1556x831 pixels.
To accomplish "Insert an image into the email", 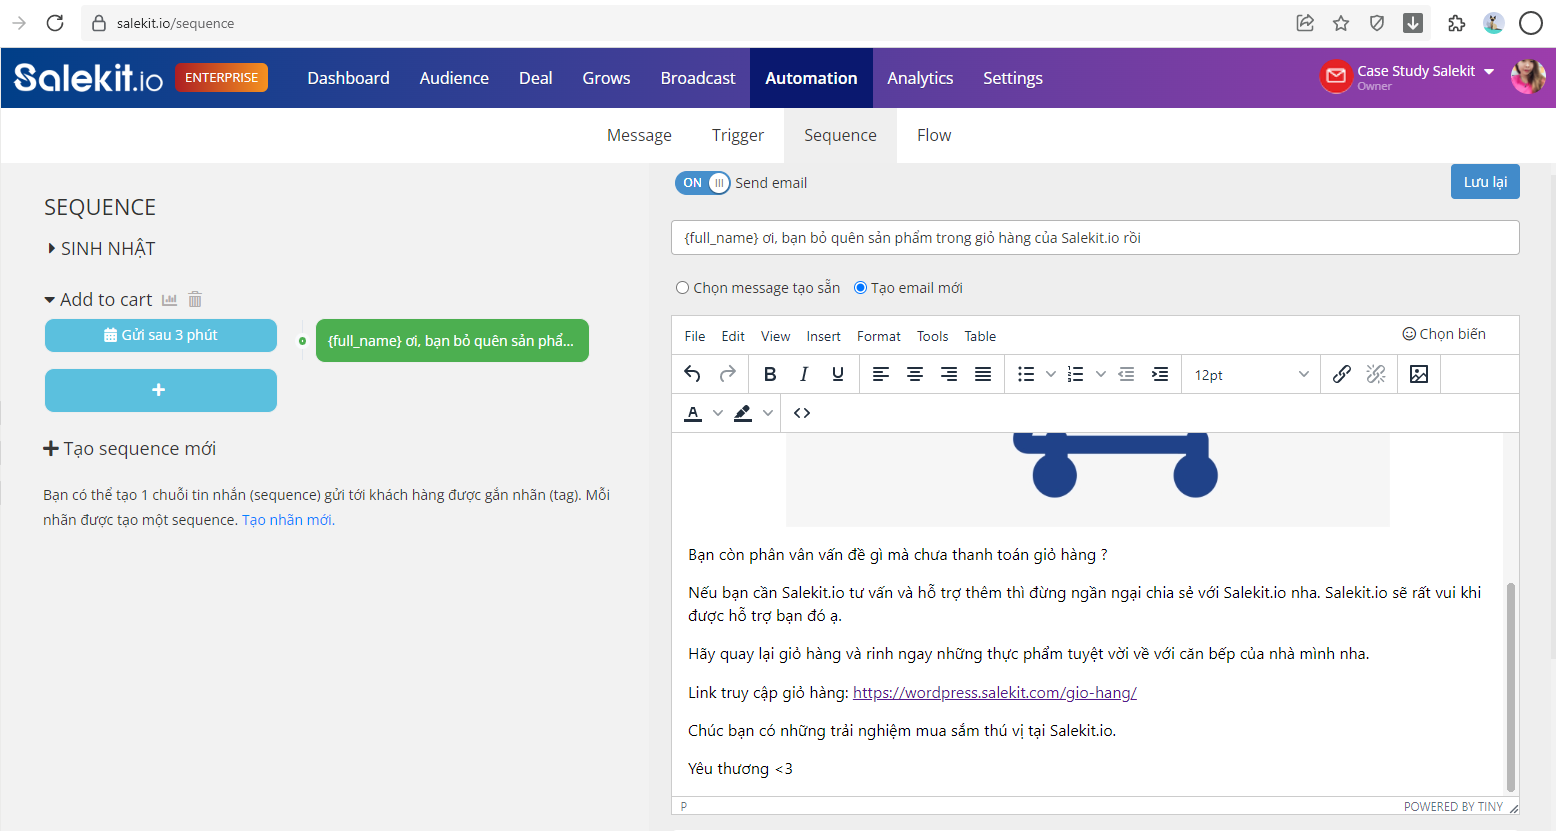I will [1419, 374].
